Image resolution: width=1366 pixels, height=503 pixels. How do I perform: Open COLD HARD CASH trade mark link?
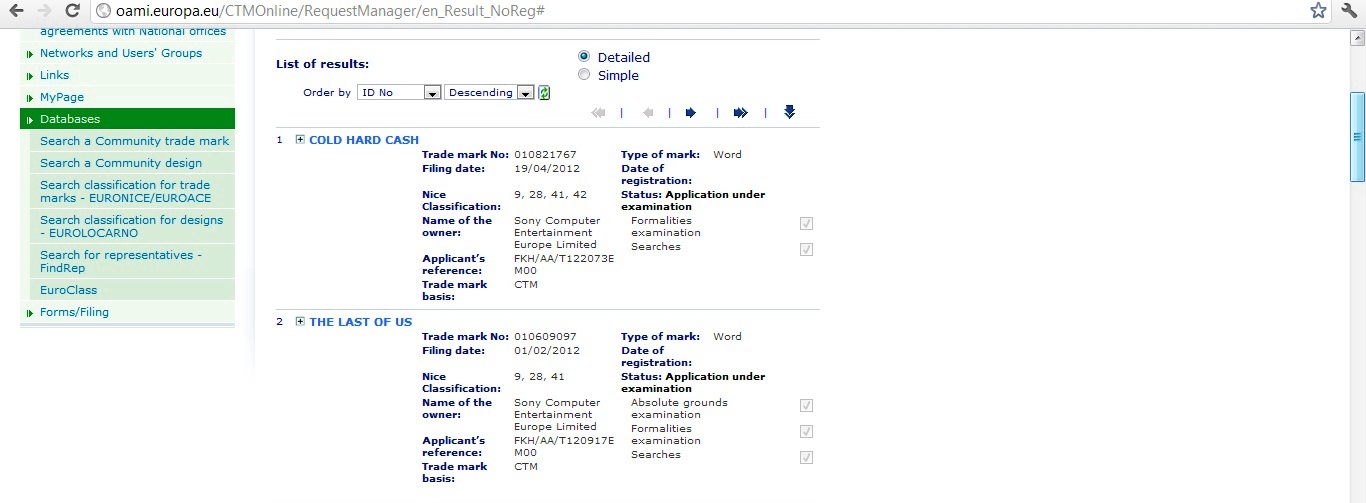(x=364, y=140)
